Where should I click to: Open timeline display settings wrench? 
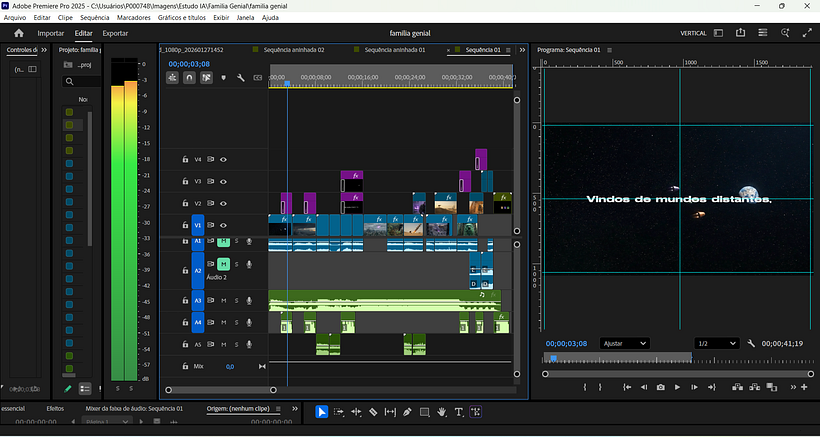(241, 77)
